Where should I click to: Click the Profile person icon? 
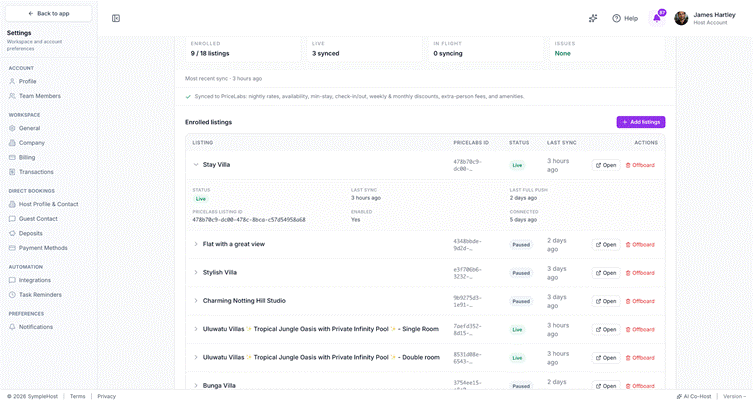(12, 81)
